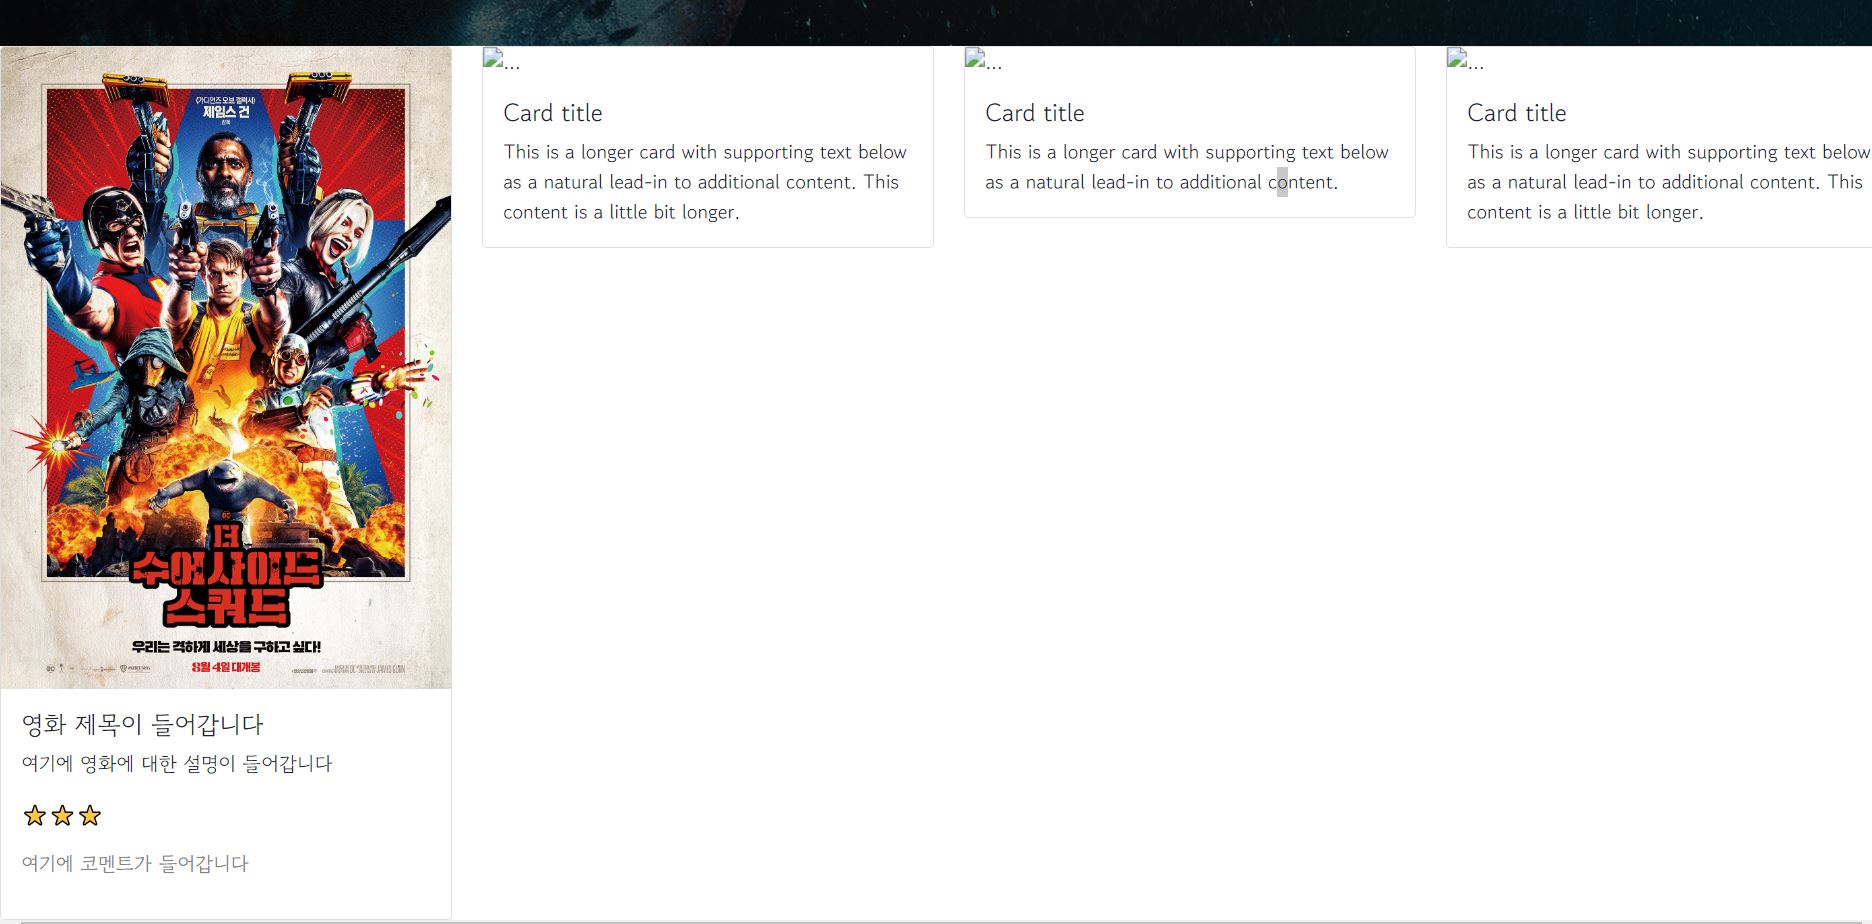Click supporting text paragraph in second card
The width and height of the screenshot is (1872, 924).
705,182
